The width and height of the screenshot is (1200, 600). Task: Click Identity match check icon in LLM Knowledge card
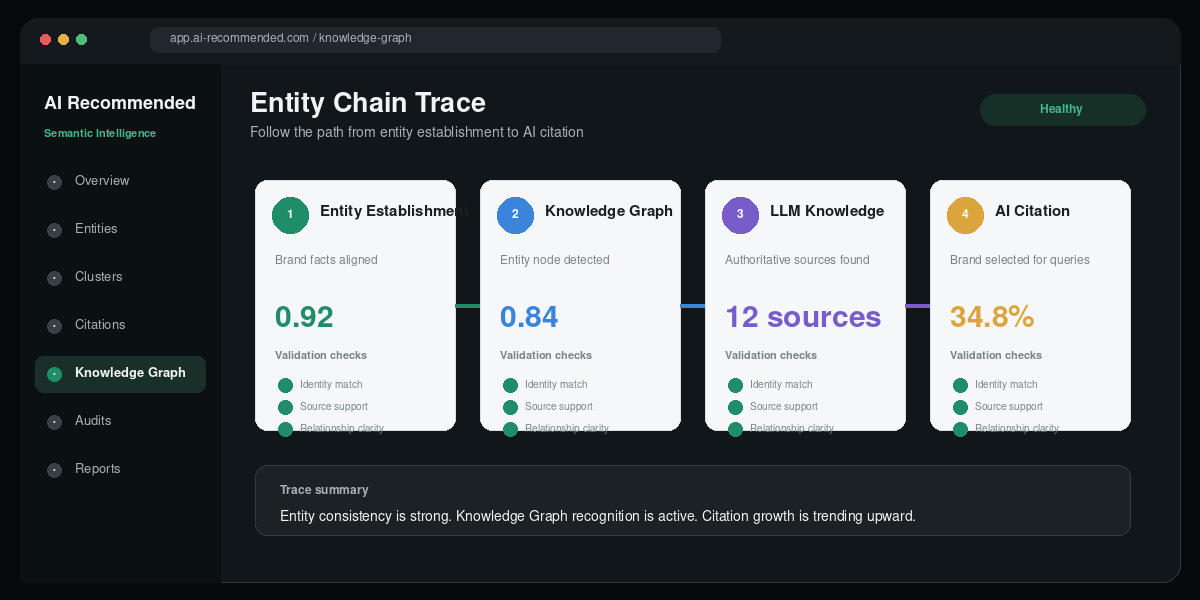[x=735, y=385]
